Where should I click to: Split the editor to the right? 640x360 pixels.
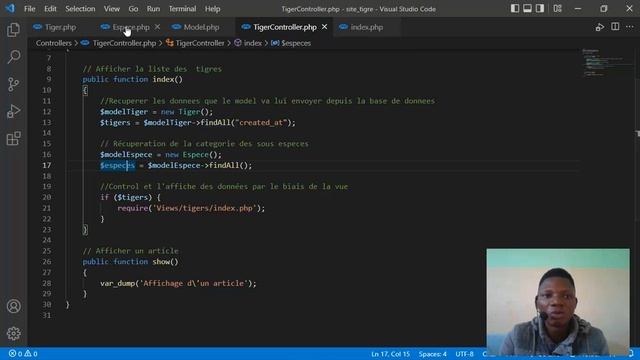point(615,27)
